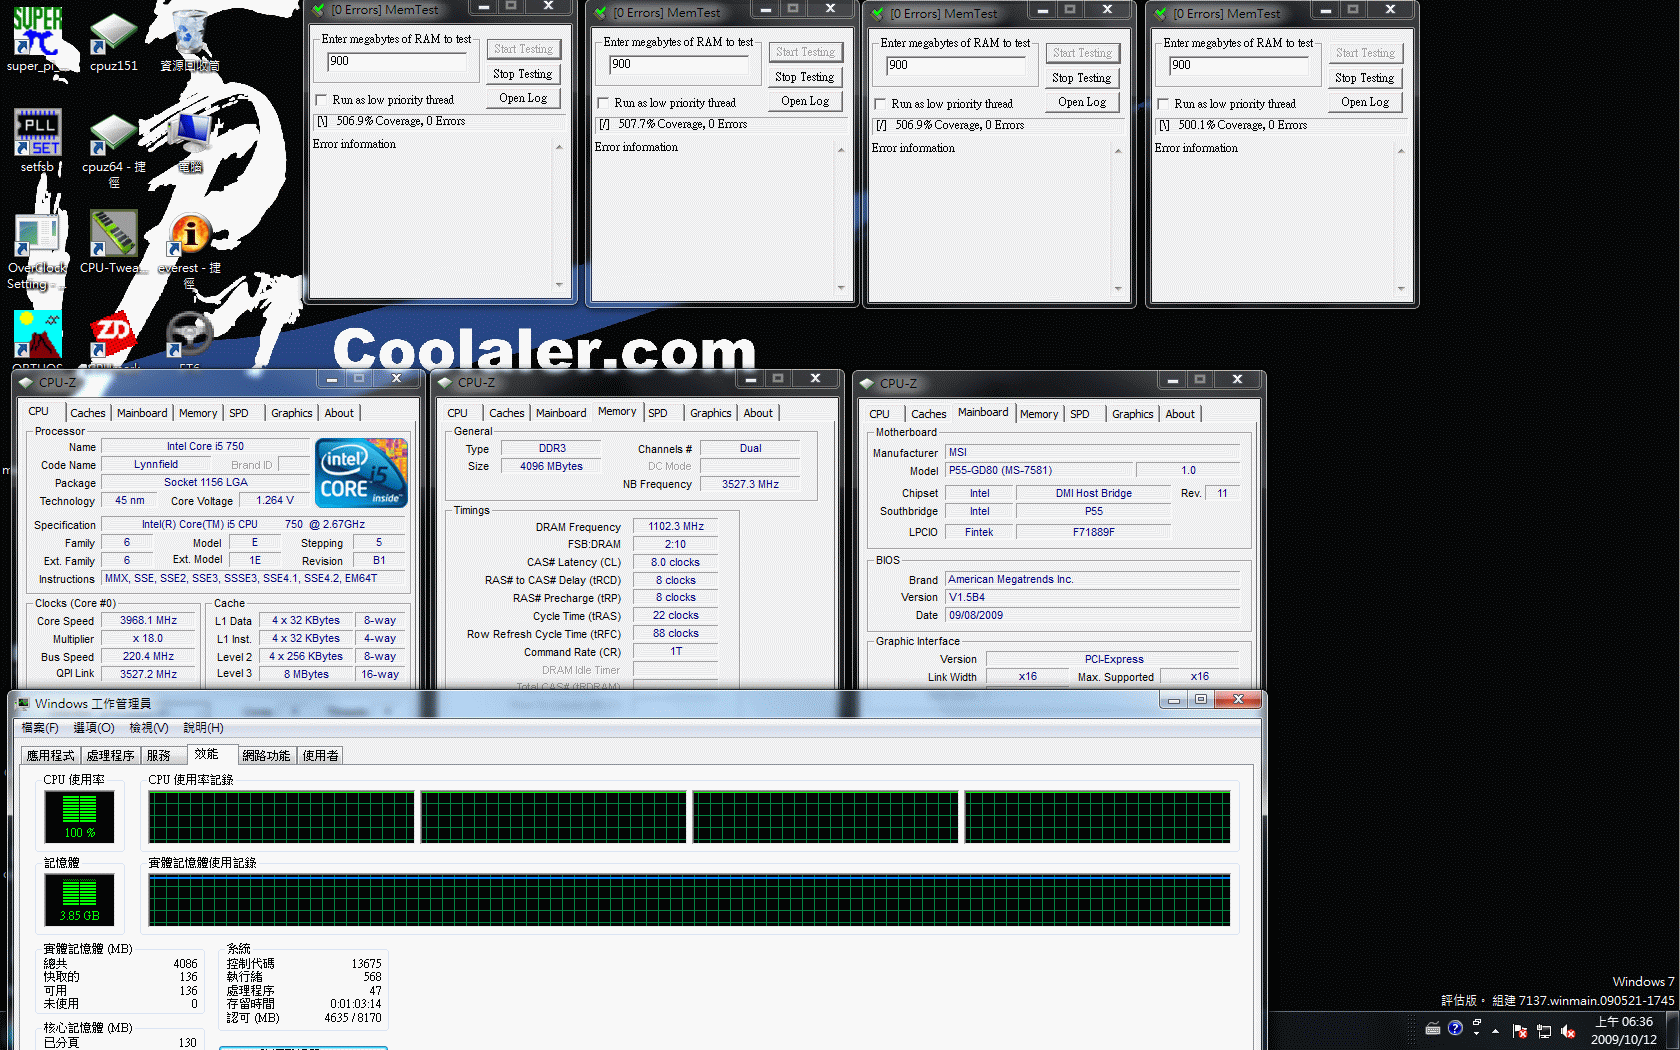Viewport: 1680px width, 1050px height.
Task: Click Stop Testing in MemTest with 507.7% coverage
Action: (x=804, y=77)
